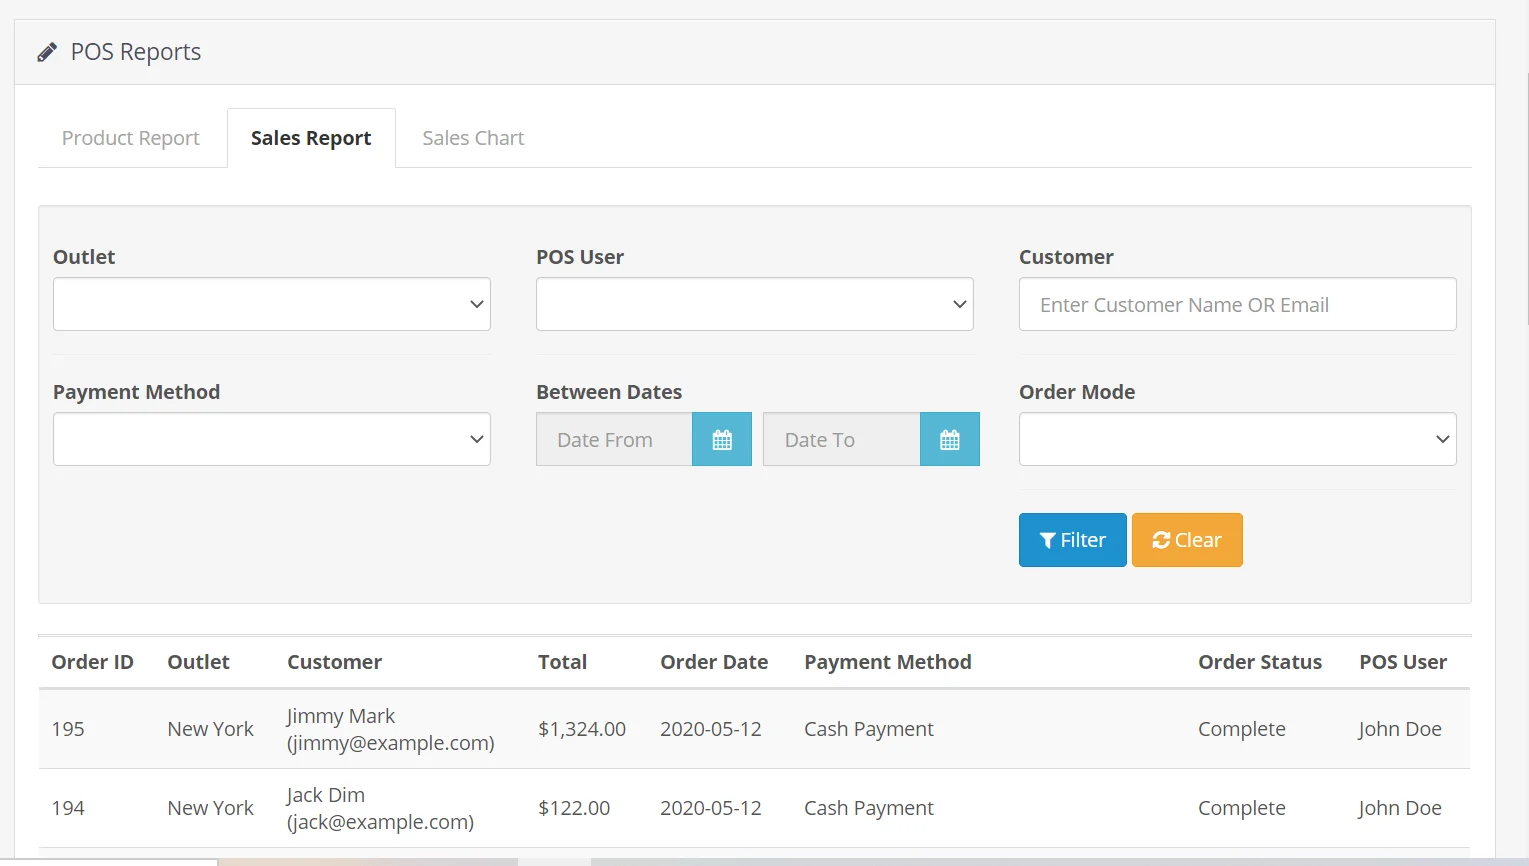Click the POS Reports heading text
The height and width of the screenshot is (866, 1529).
(x=136, y=52)
